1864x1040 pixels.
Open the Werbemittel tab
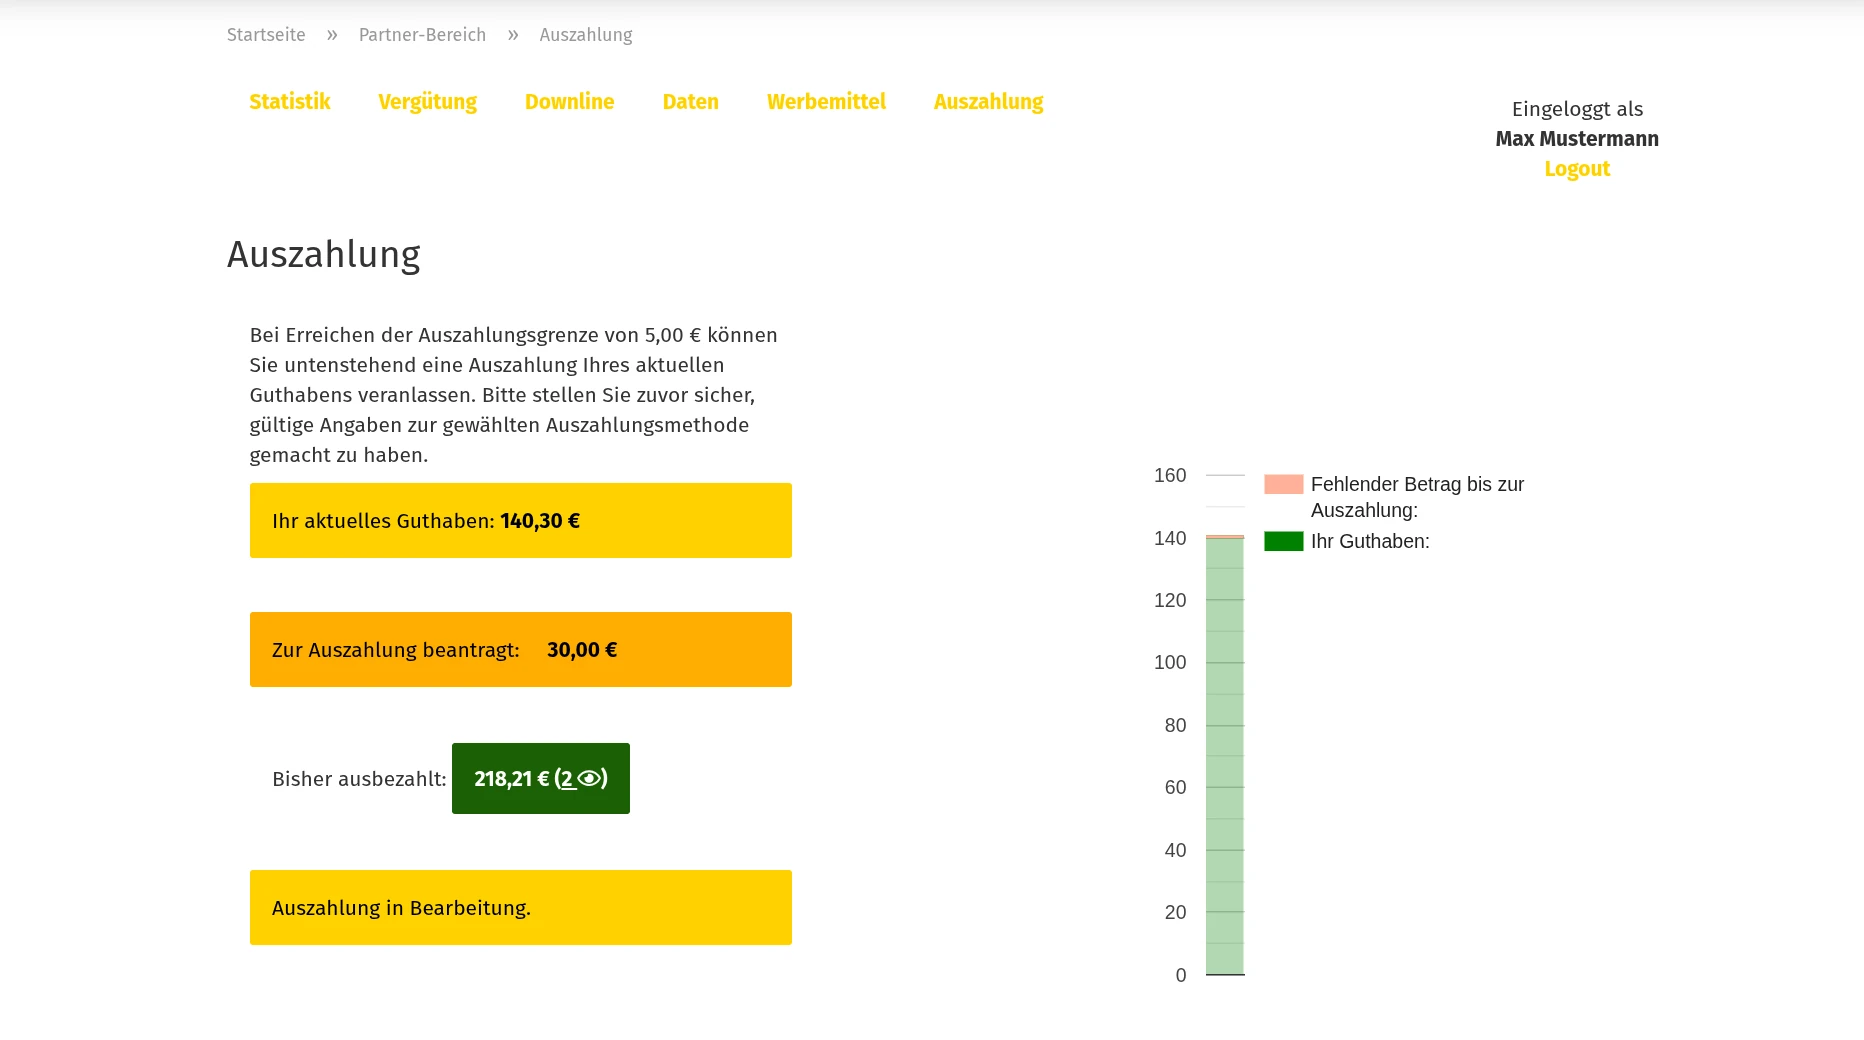pyautogui.click(x=826, y=102)
